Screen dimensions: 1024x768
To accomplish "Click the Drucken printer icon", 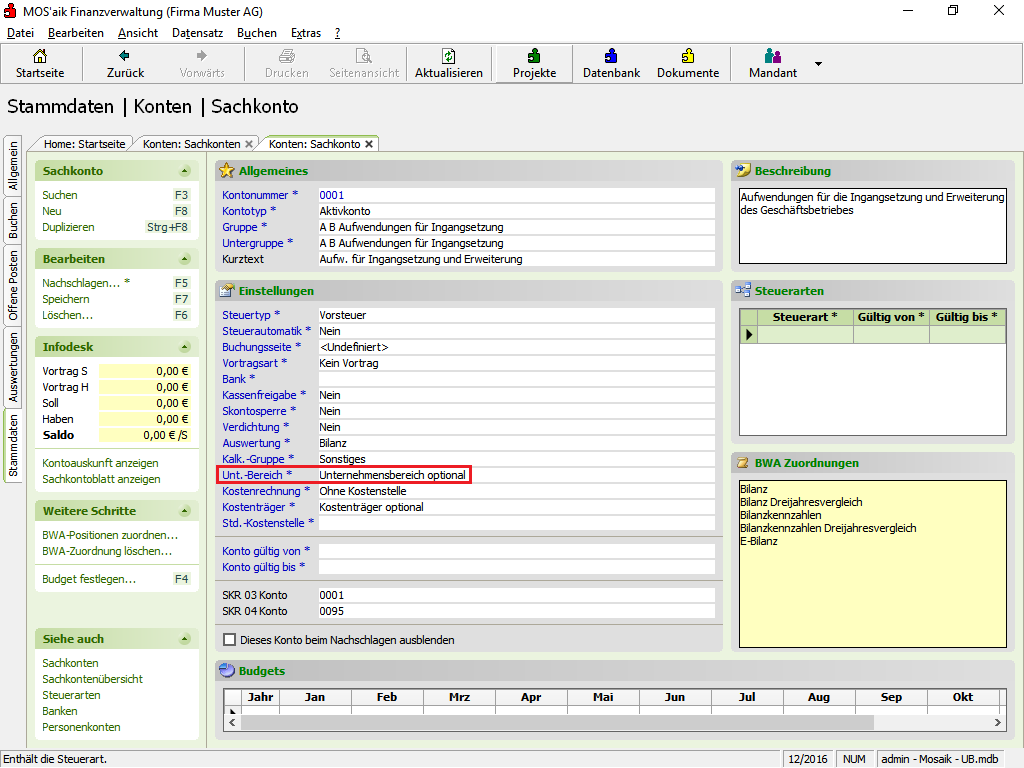I will tap(287, 56).
